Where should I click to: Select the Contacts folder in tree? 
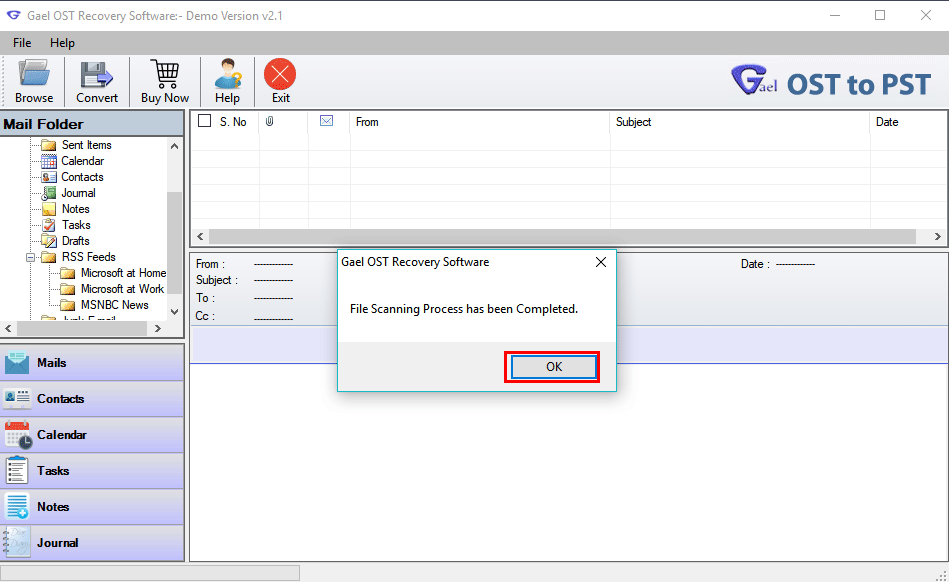coord(82,177)
